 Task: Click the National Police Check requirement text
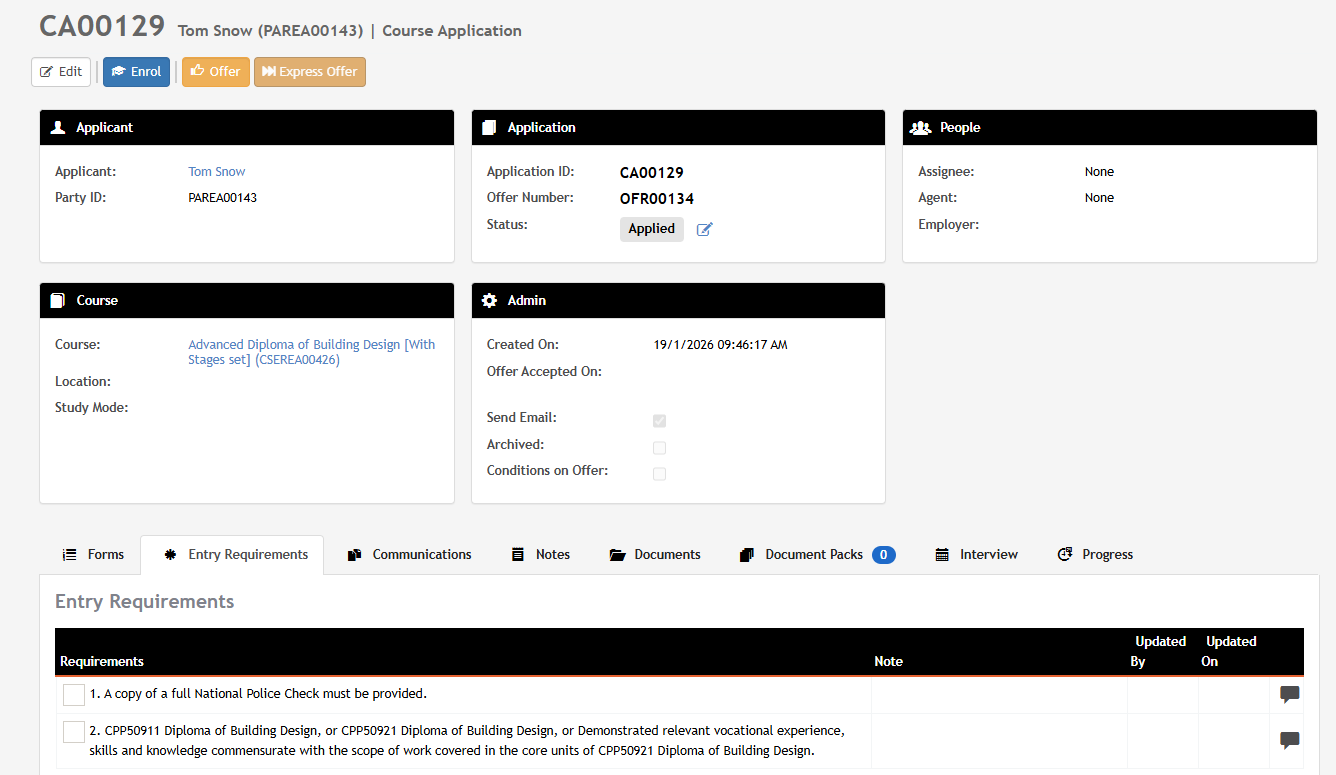pyautogui.click(x=258, y=693)
